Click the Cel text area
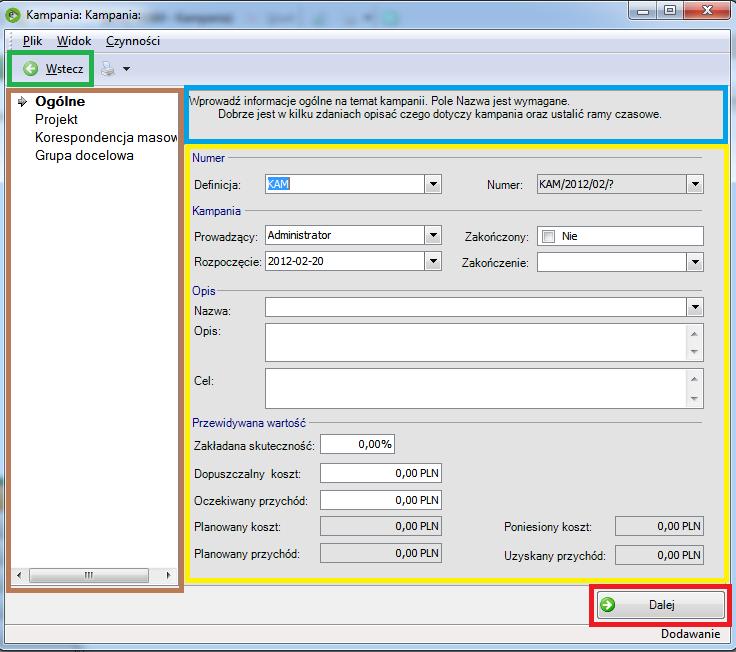This screenshot has width=736, height=652. point(476,388)
